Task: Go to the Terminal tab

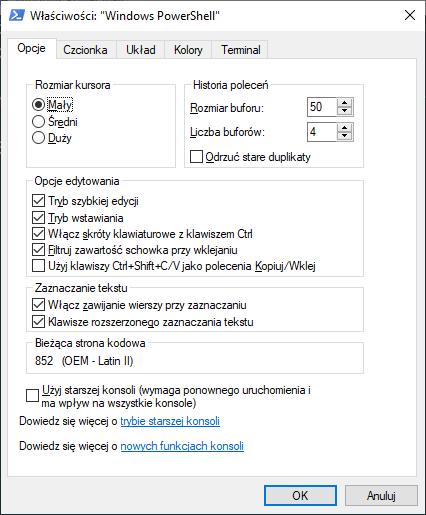Action: point(241,50)
